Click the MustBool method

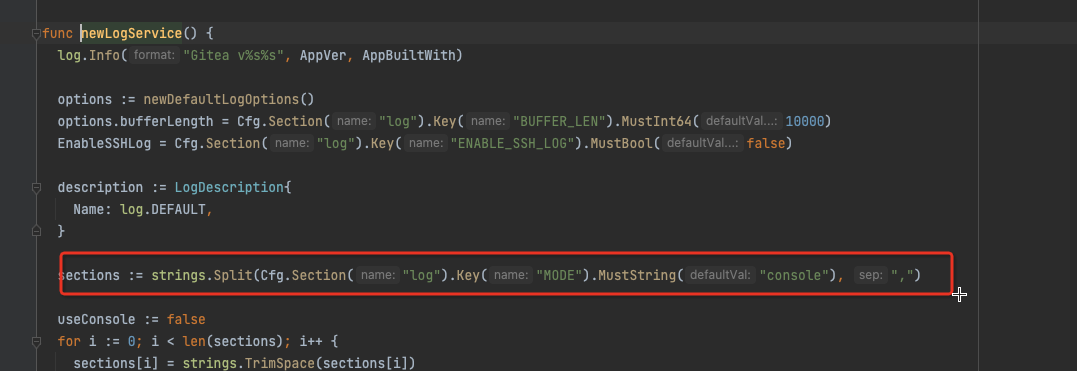[x=621, y=143]
